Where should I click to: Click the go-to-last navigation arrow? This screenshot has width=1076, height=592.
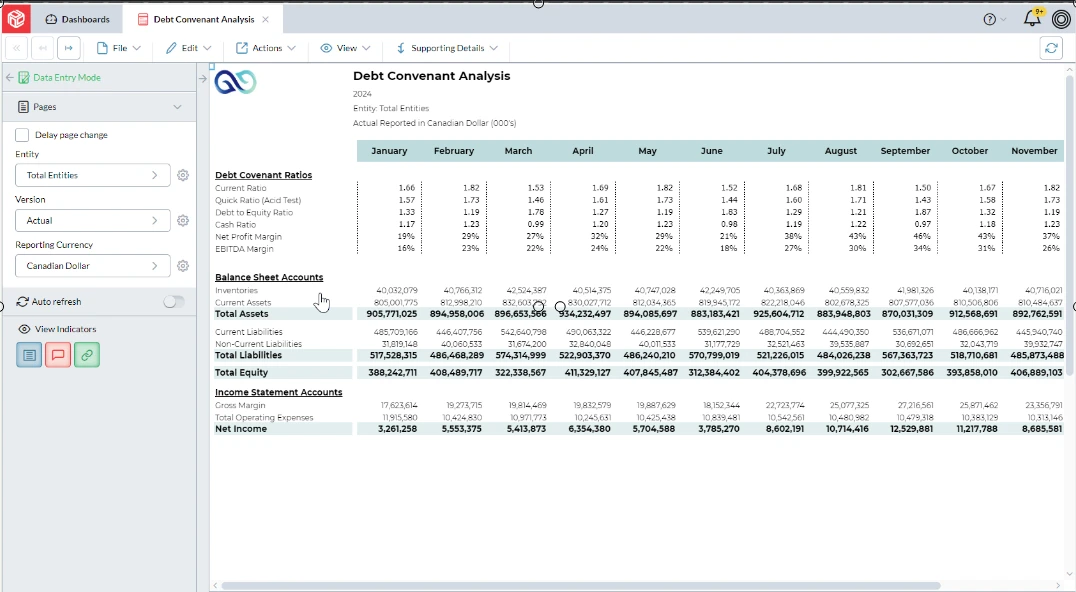(x=69, y=48)
